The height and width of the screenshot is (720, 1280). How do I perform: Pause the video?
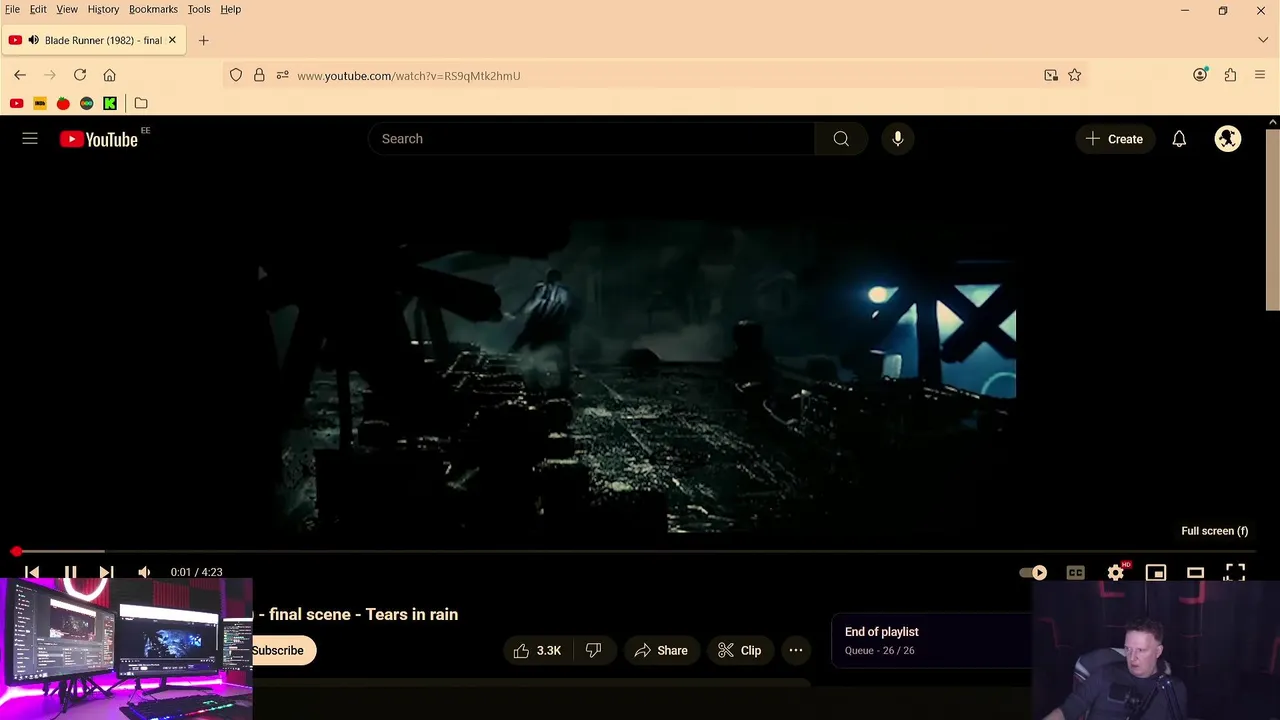(70, 572)
